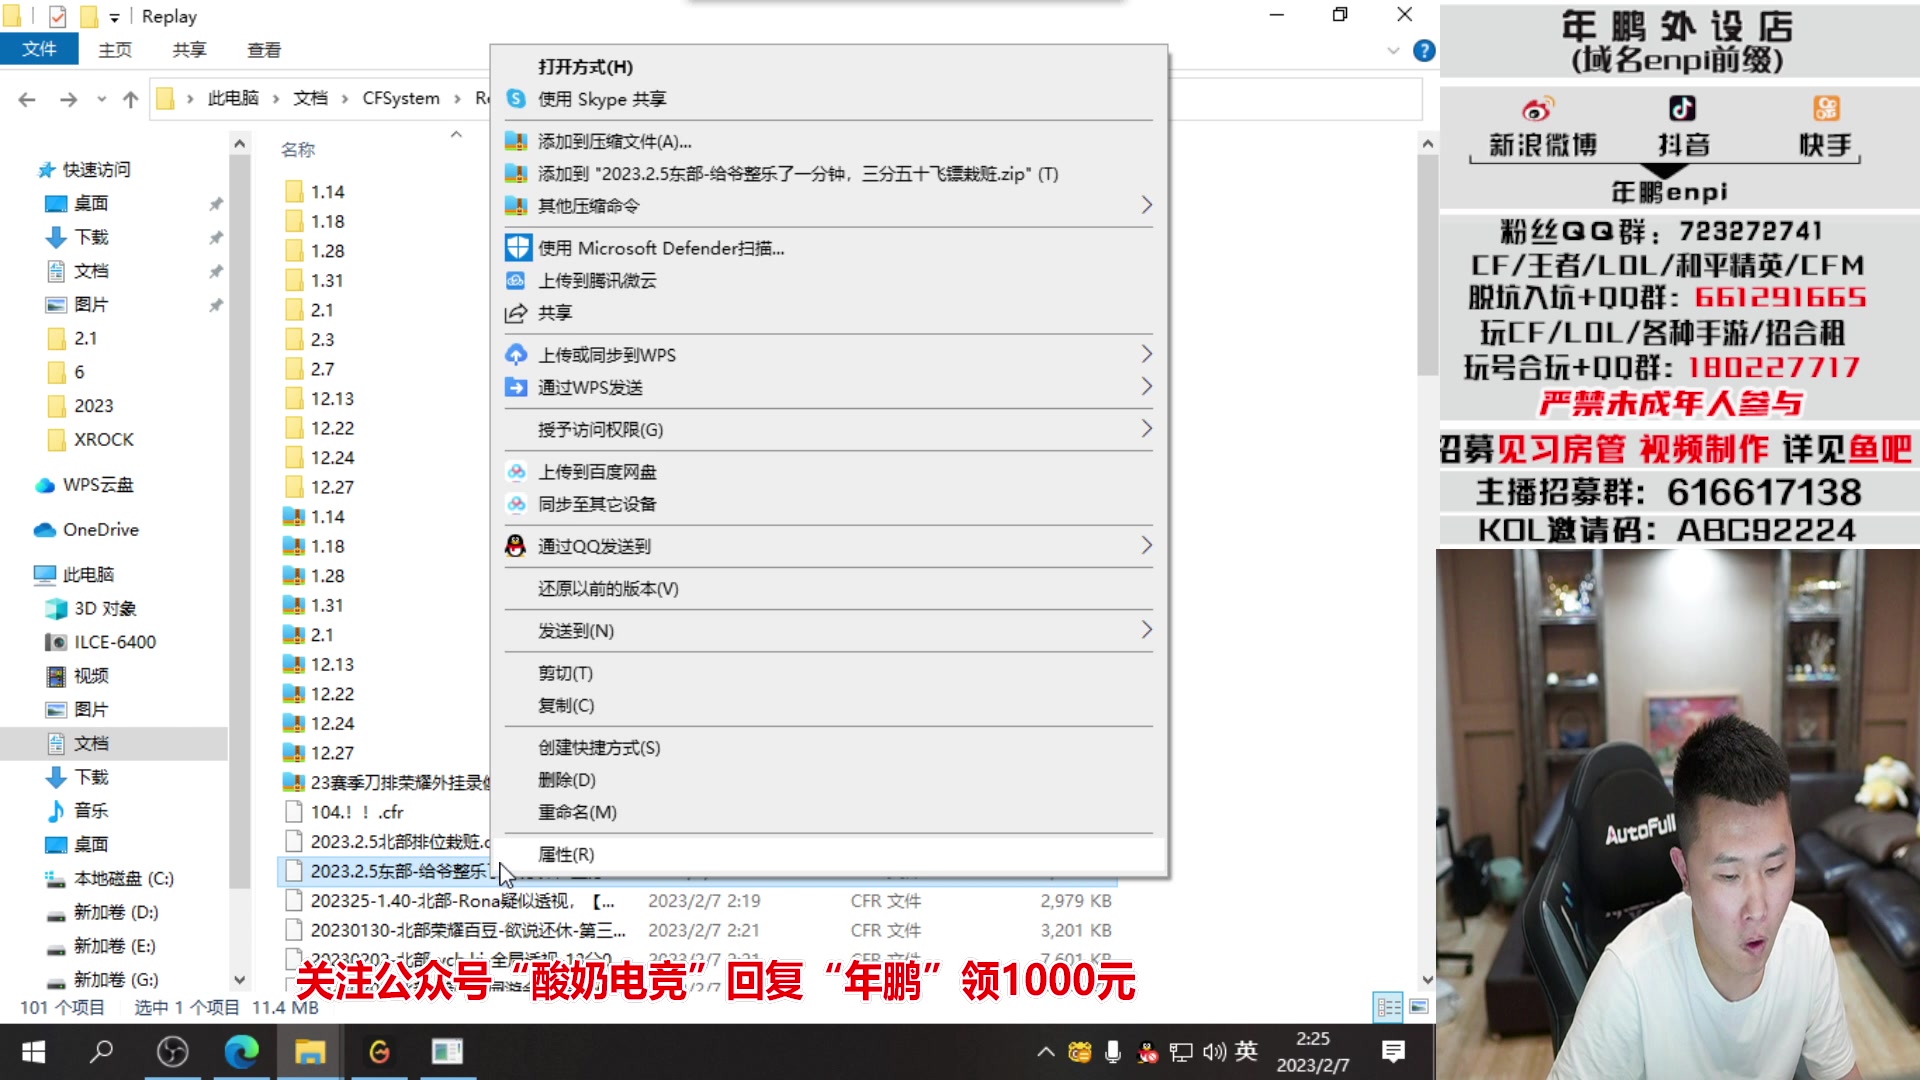Image resolution: width=1920 pixels, height=1080 pixels.
Task: Select 同步至其它设备 menu entry
Action: pos(597,504)
